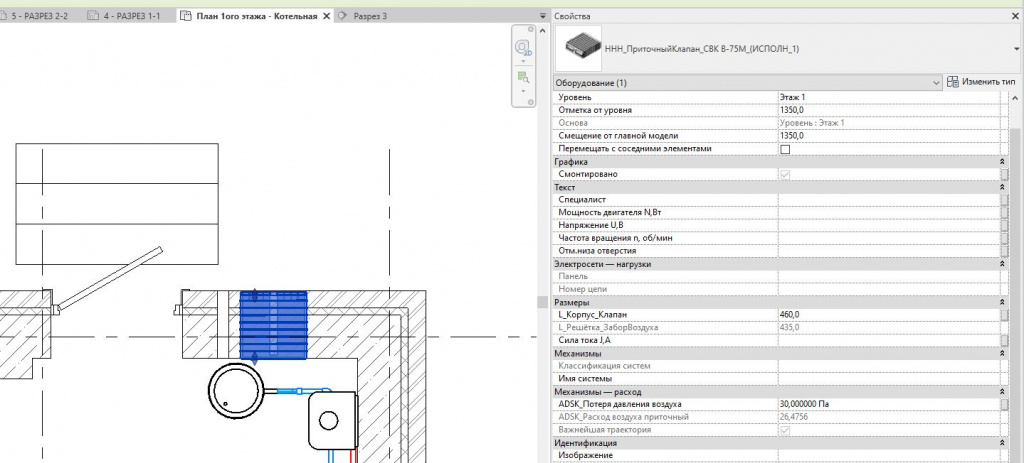Collapse the Электросети — нагрузки section

click(x=1002, y=264)
